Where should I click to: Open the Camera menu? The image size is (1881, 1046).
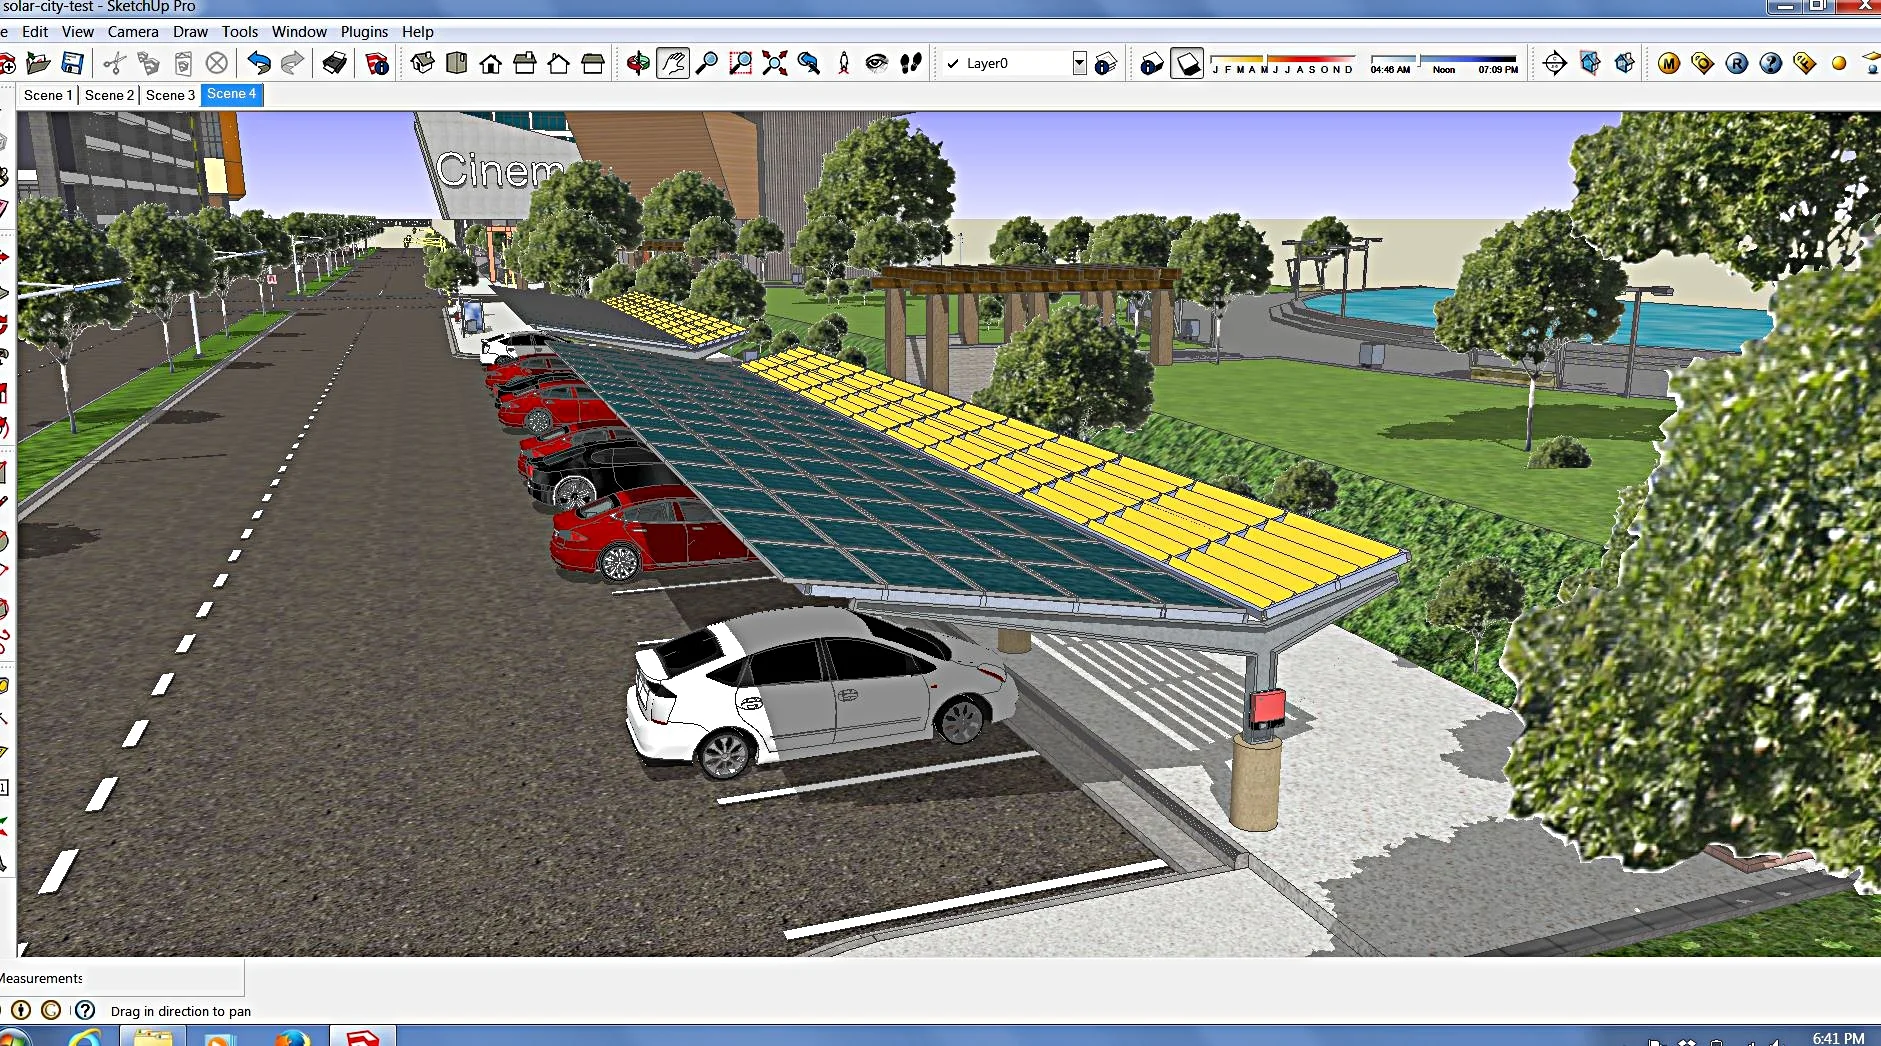point(133,32)
